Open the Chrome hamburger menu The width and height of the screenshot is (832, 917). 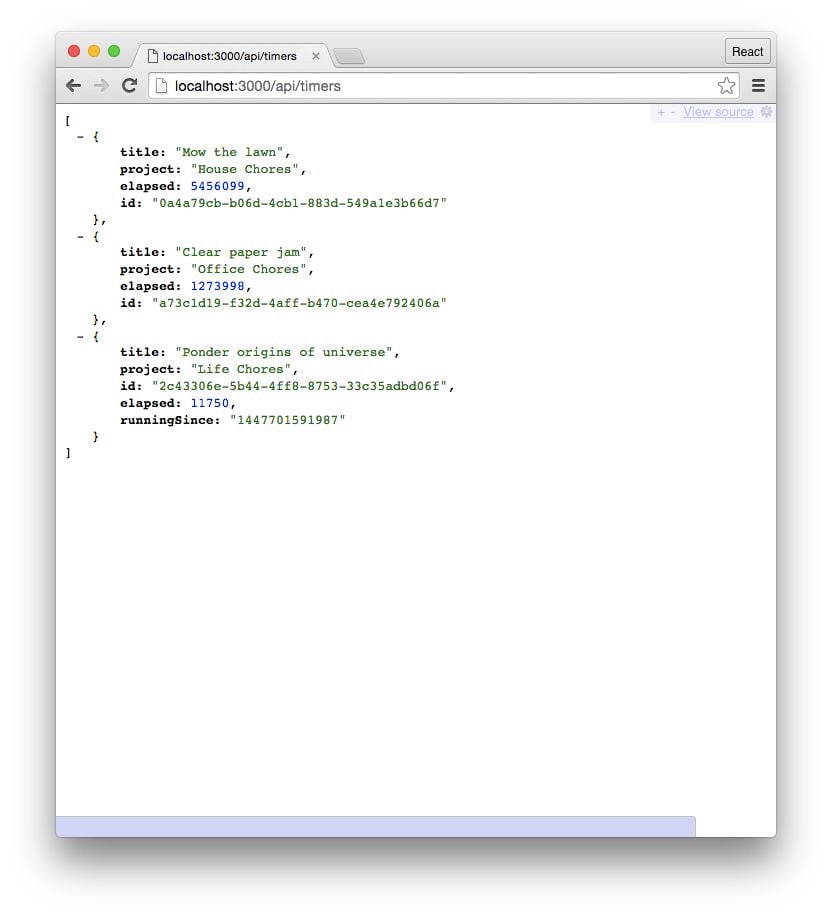point(758,86)
